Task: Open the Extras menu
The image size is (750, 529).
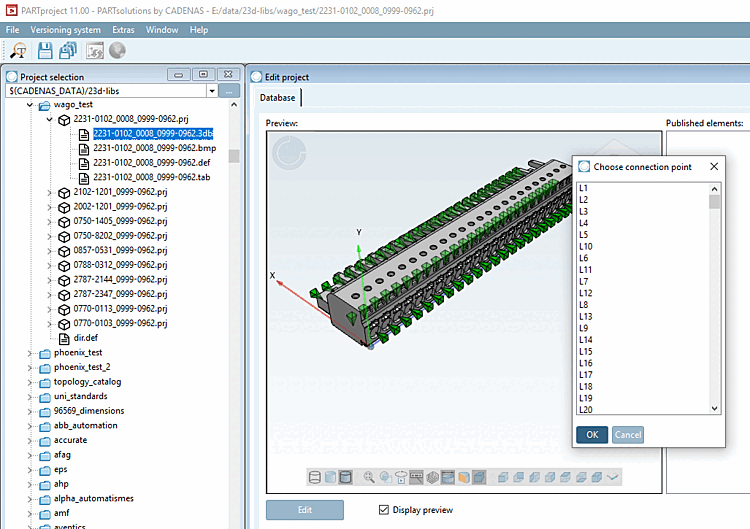Action: coord(124,30)
